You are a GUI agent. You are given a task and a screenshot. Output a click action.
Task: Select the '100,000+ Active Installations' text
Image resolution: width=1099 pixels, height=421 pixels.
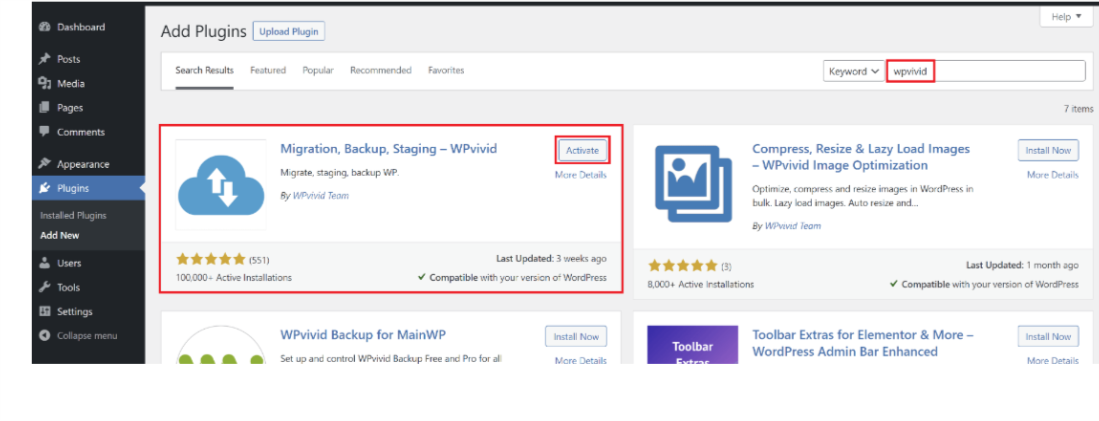(x=234, y=278)
